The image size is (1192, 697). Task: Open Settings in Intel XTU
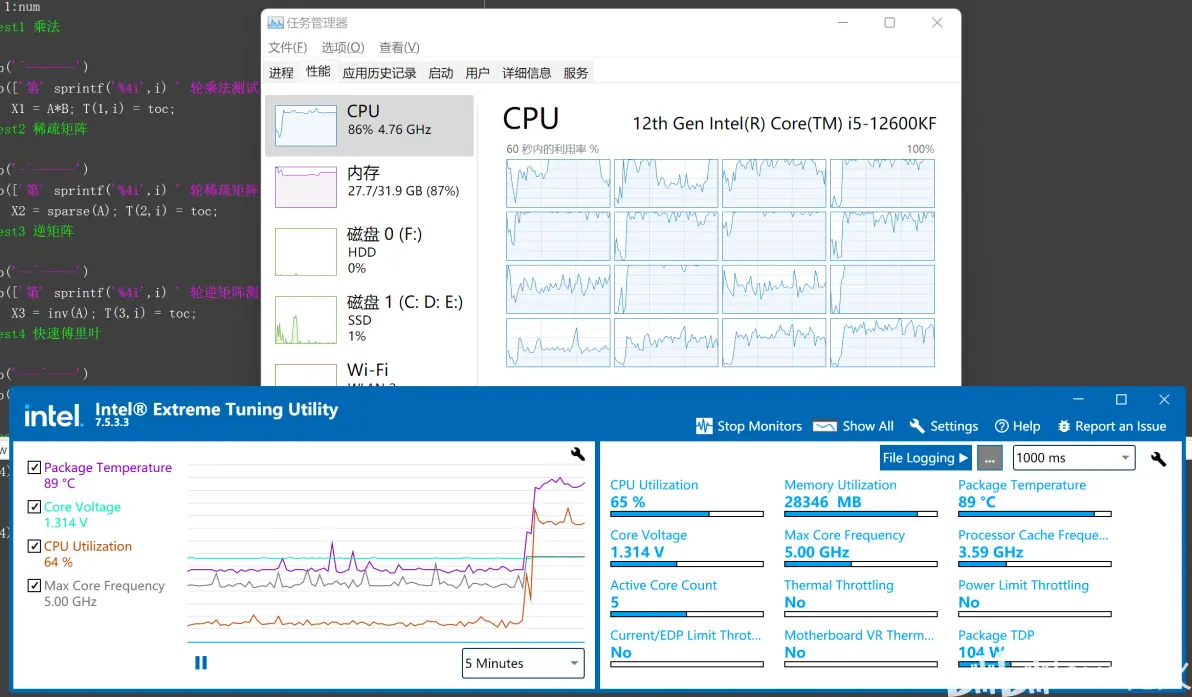(943, 426)
